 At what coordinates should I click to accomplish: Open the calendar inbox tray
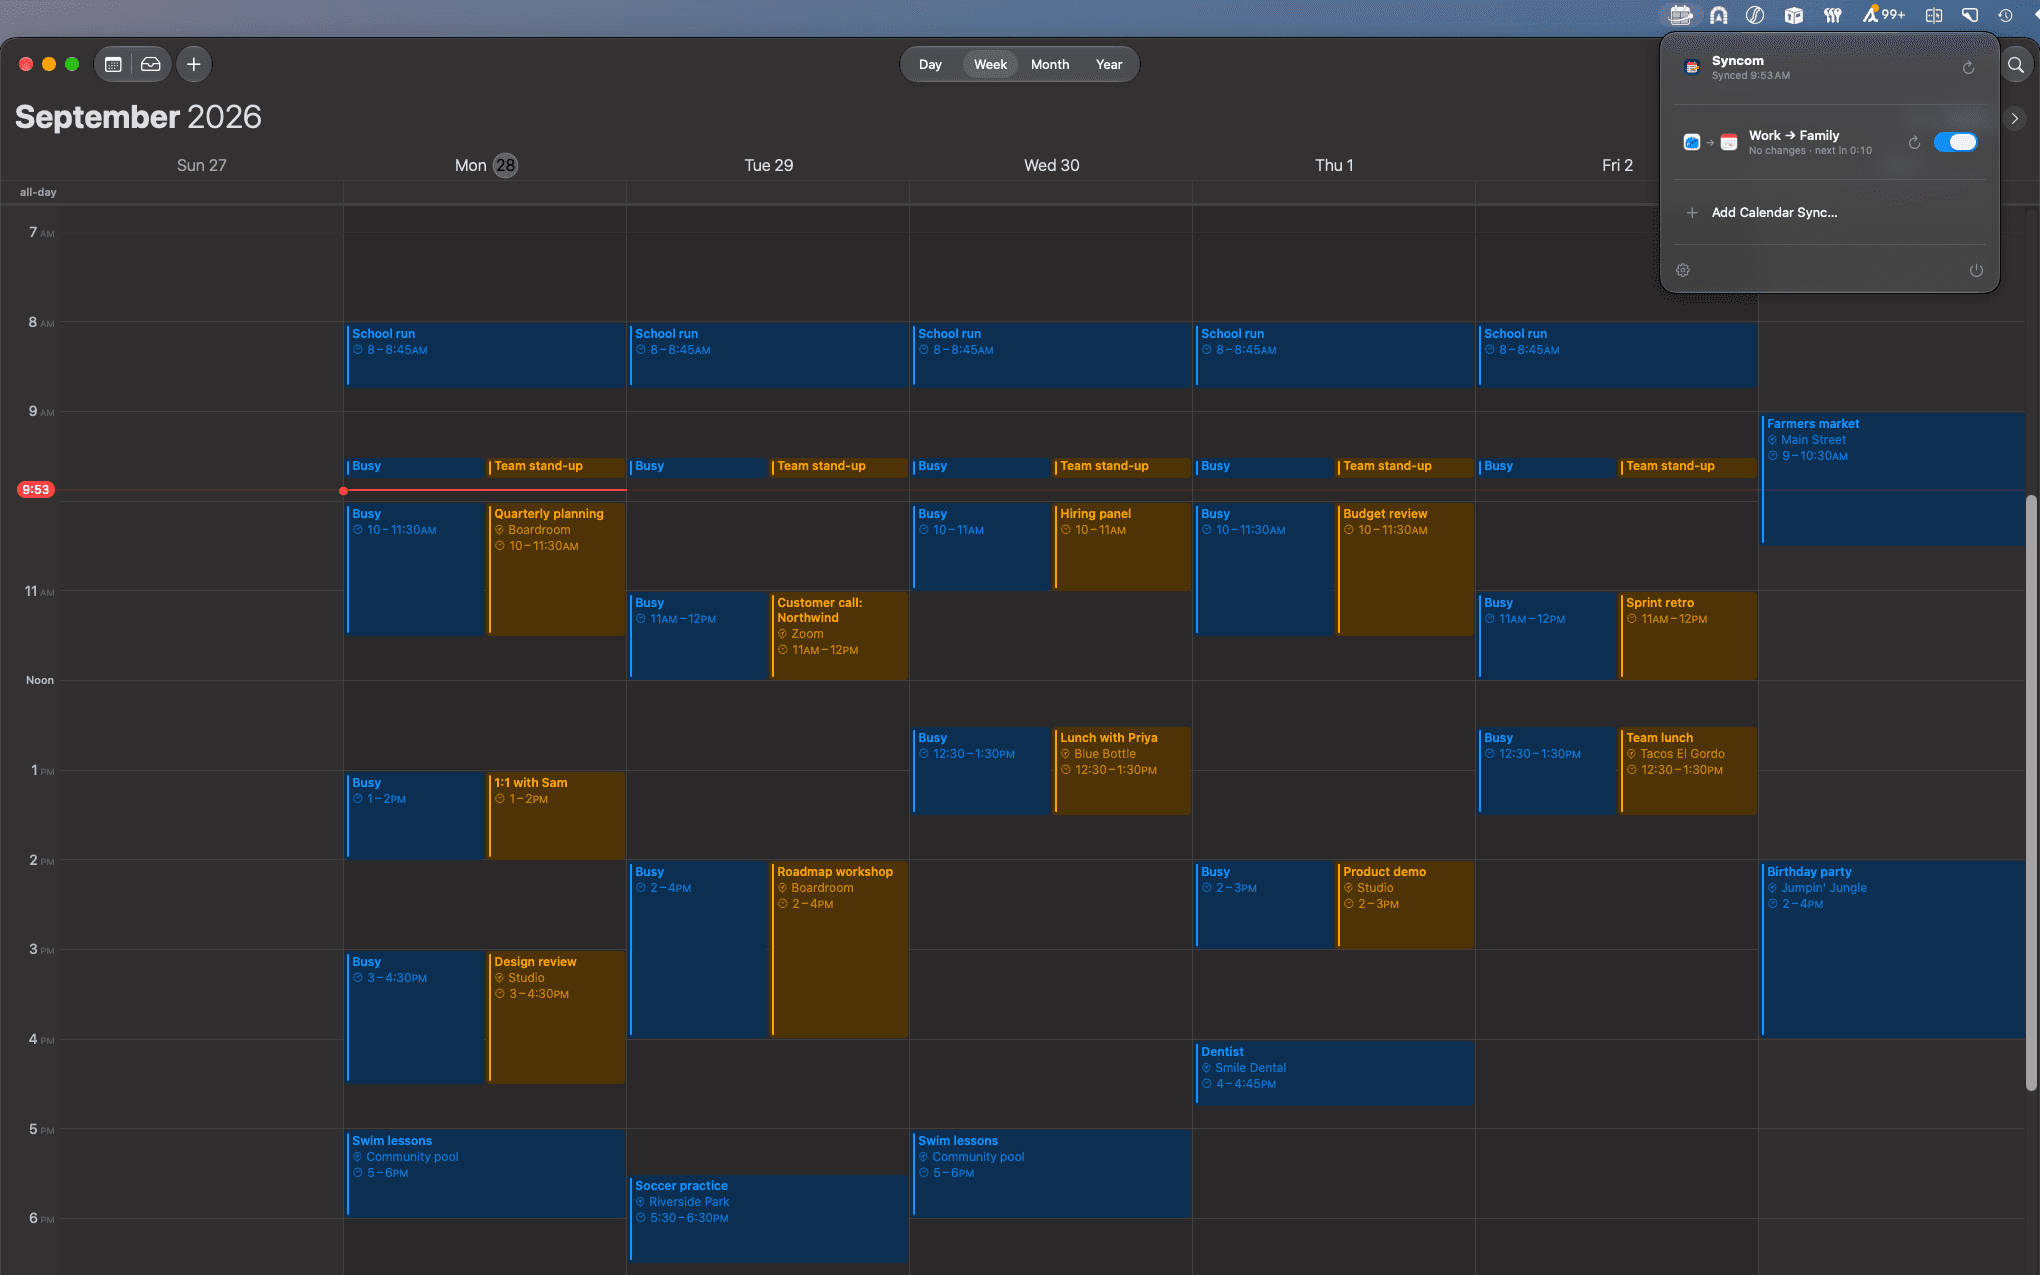[x=151, y=64]
